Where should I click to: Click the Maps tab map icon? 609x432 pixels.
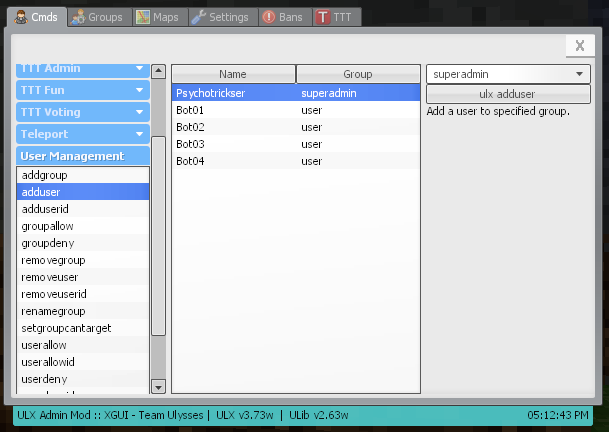coord(143,17)
